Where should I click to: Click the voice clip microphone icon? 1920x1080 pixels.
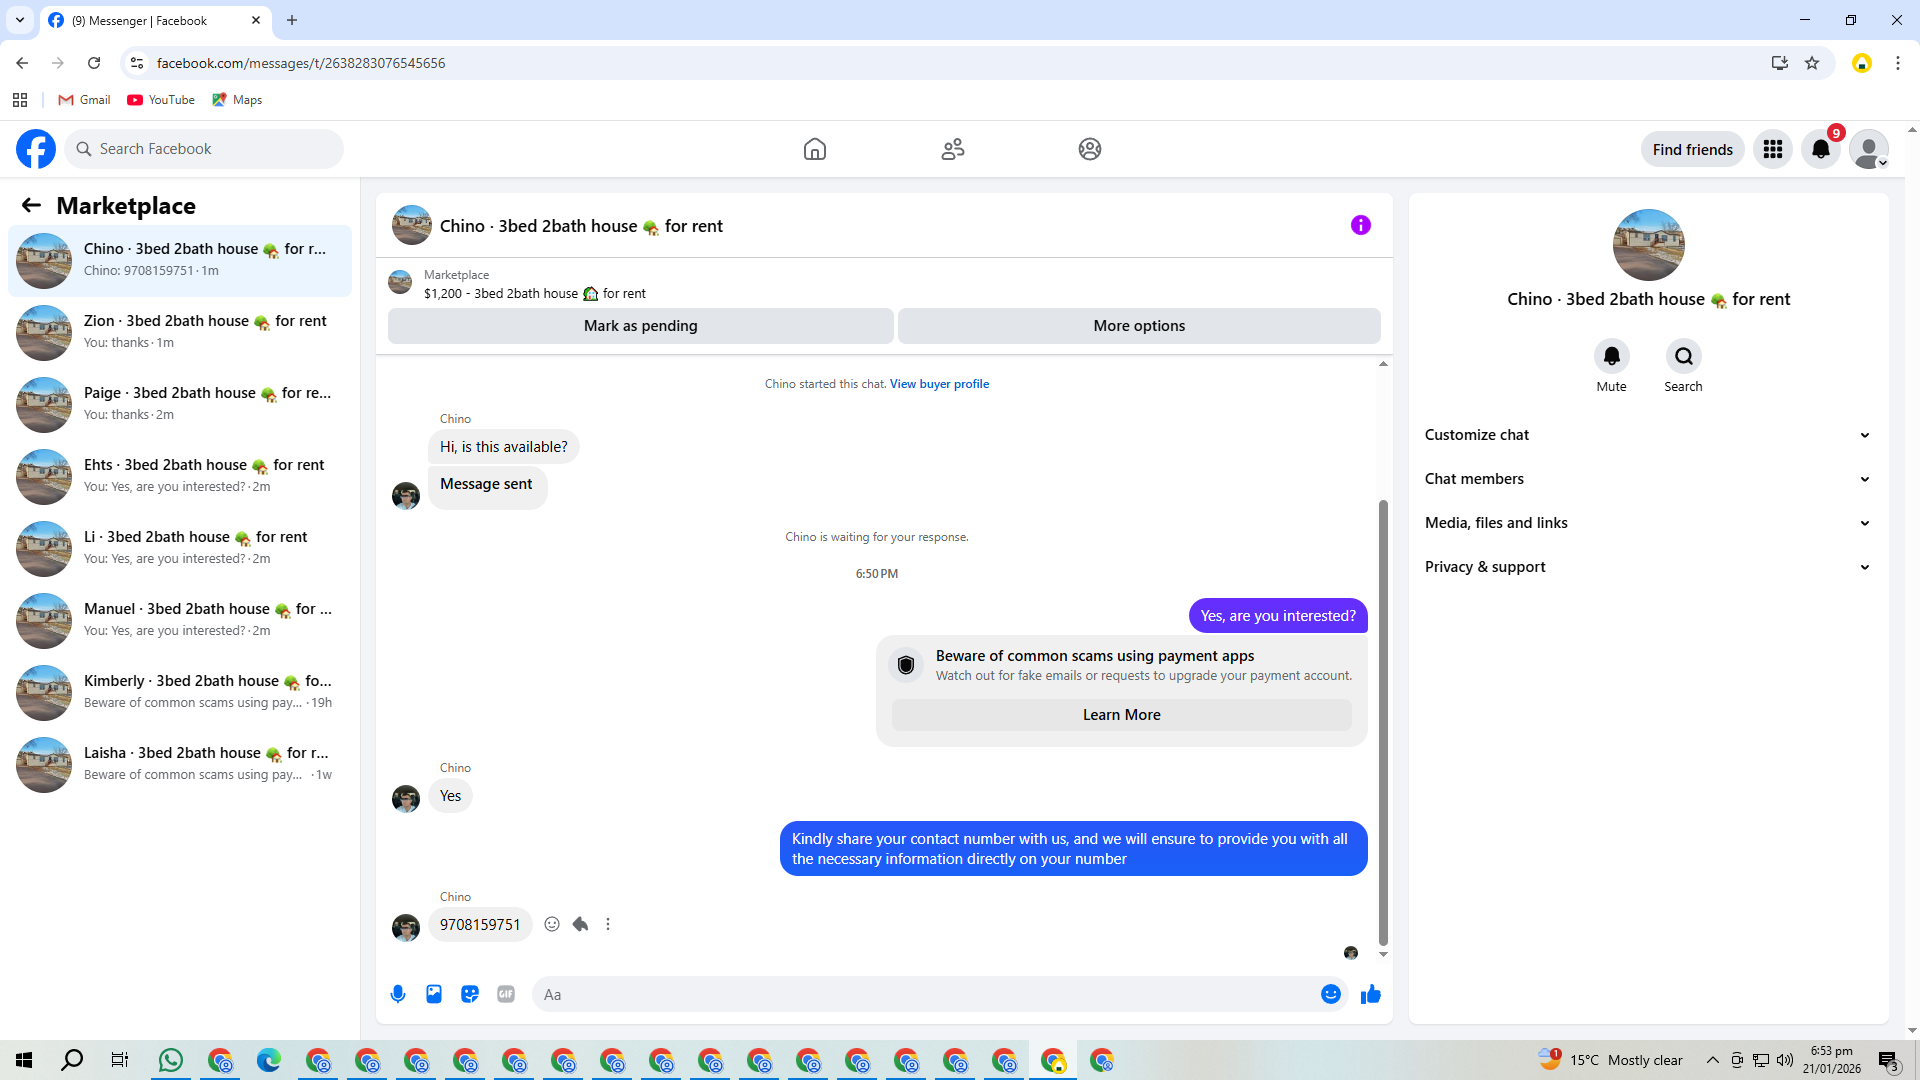tap(398, 994)
